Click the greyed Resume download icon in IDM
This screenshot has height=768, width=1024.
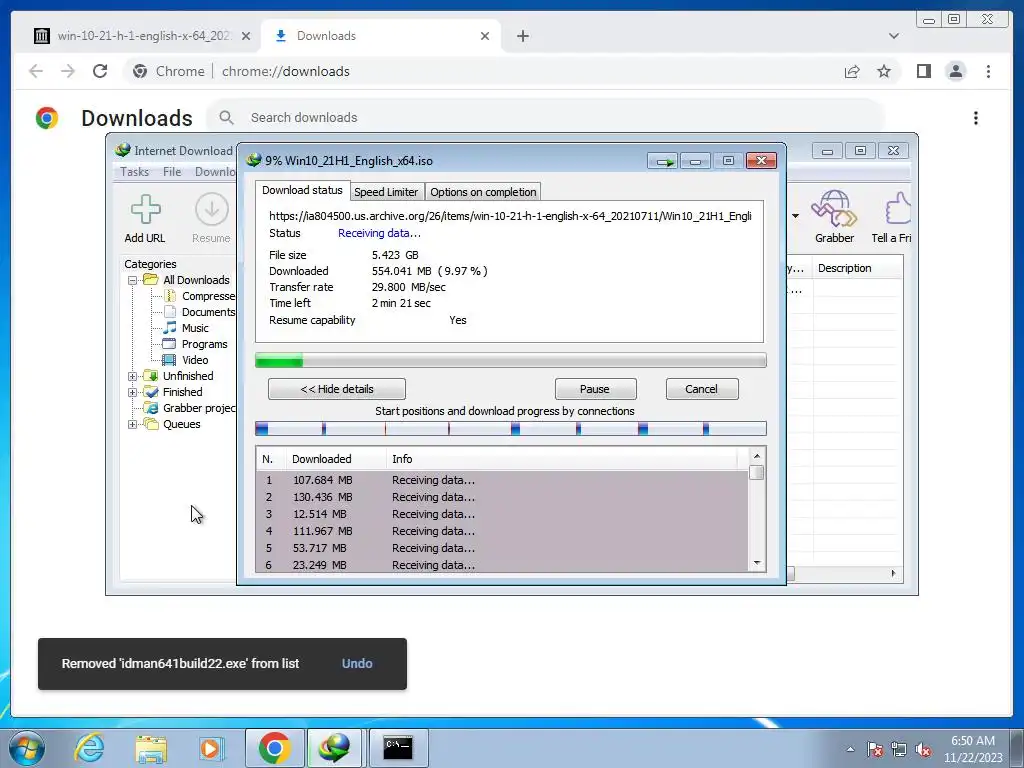click(x=212, y=210)
